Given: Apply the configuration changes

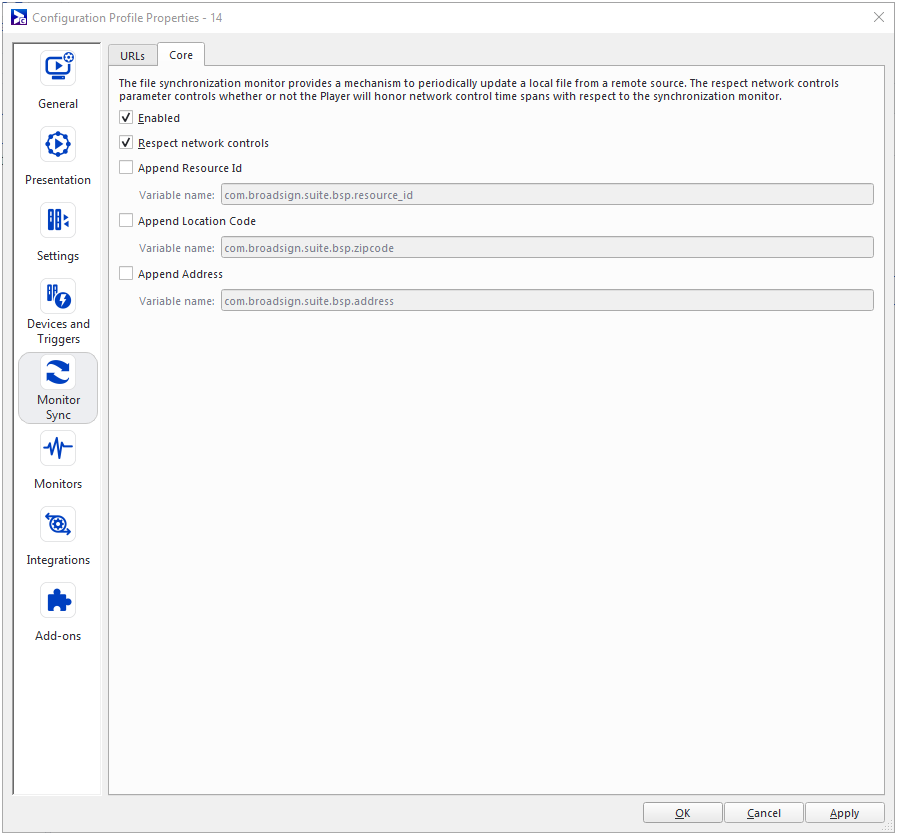Looking at the screenshot, I should 845,813.
